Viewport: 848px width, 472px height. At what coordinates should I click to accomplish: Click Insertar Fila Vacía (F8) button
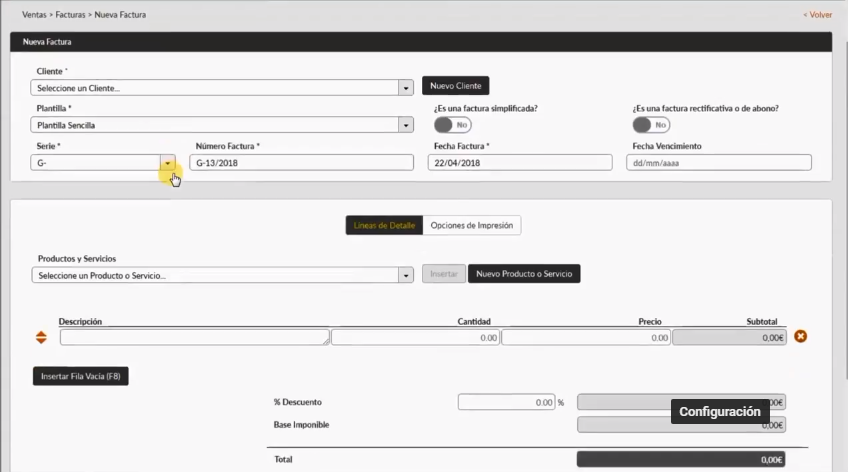click(81, 376)
